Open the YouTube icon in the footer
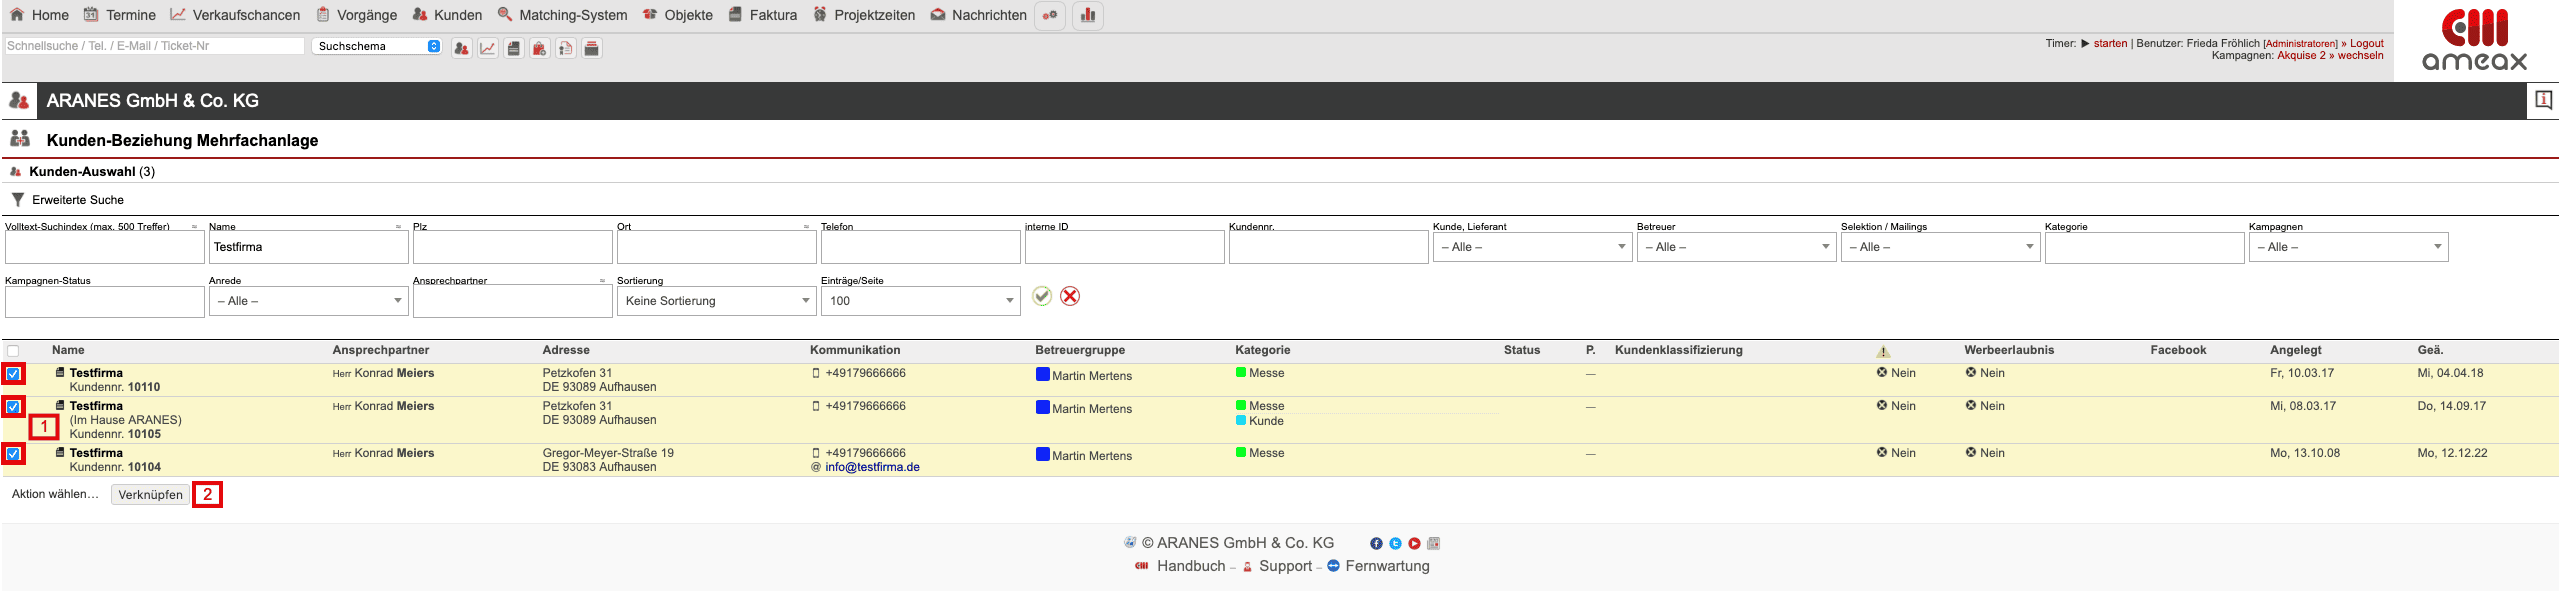This screenshot has height=591, width=2559. [x=1414, y=543]
